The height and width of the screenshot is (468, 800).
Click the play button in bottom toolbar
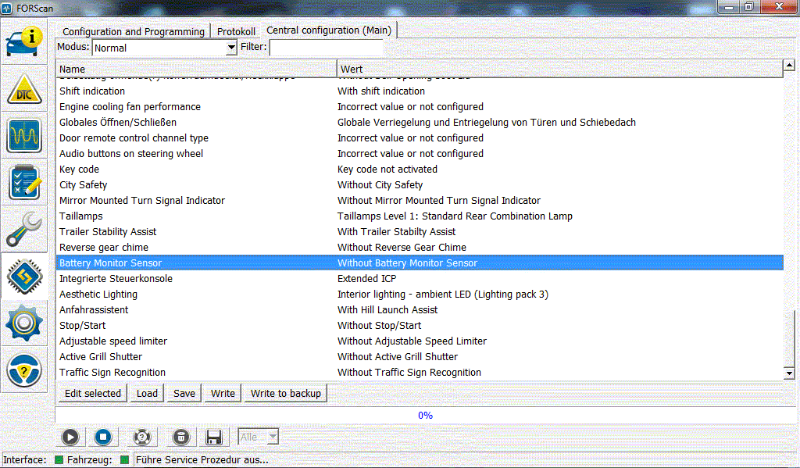pyautogui.click(x=70, y=437)
